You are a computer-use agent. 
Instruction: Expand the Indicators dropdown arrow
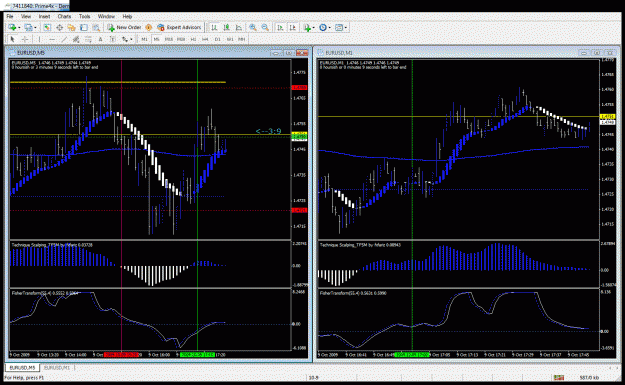[x=314, y=28]
